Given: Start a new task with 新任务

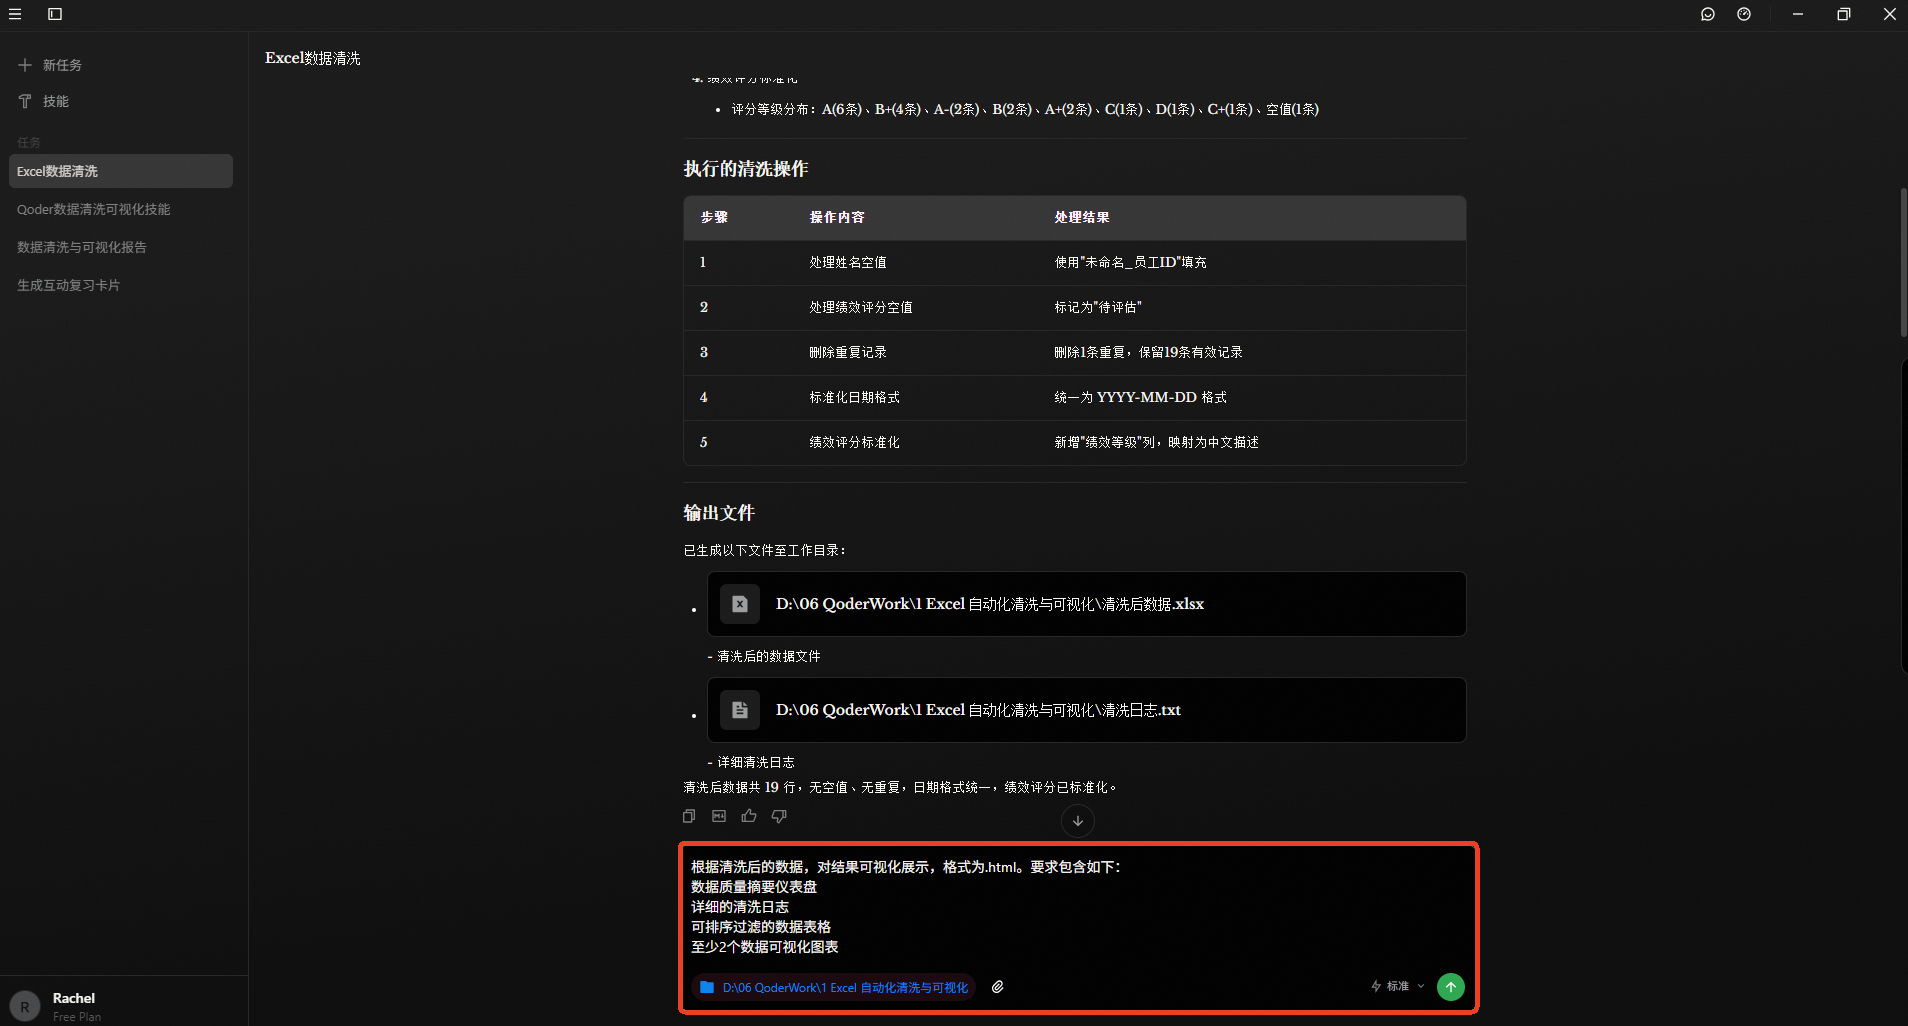Looking at the screenshot, I should pyautogui.click(x=50, y=65).
